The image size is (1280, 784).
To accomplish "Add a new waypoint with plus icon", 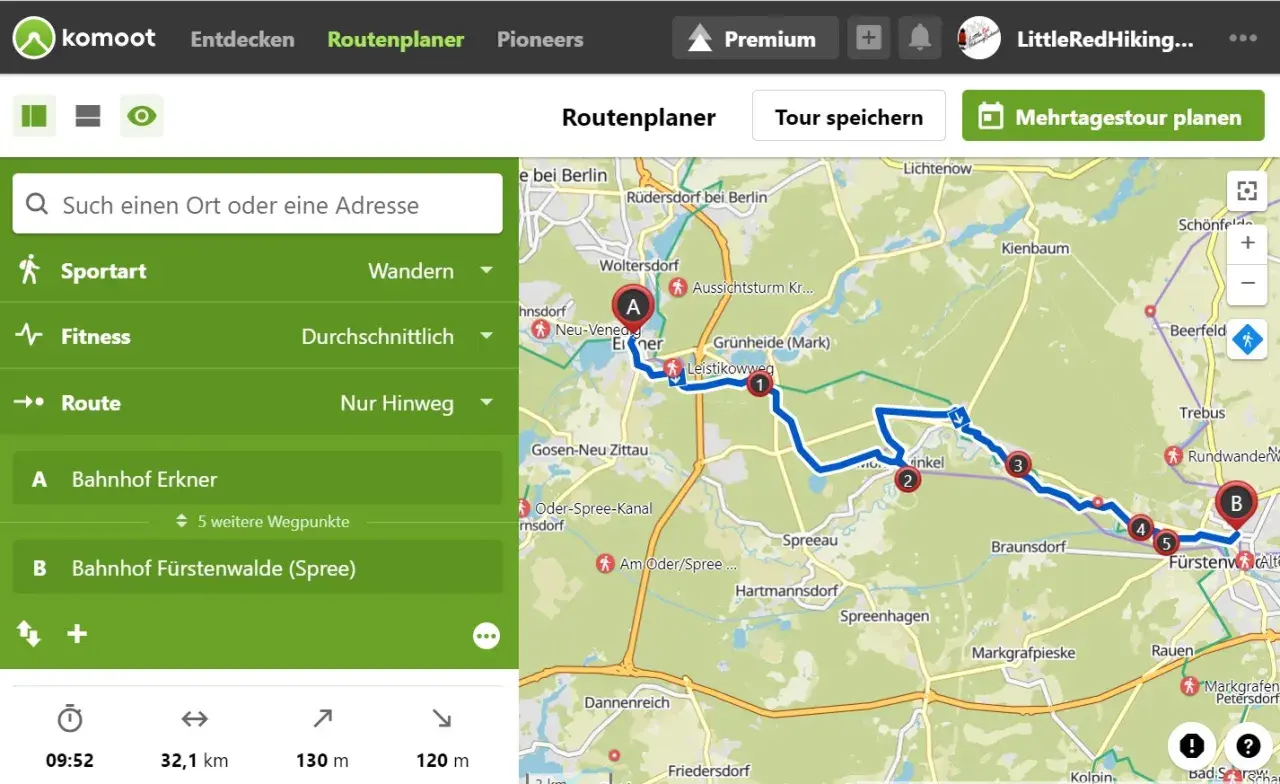I will click(x=77, y=634).
